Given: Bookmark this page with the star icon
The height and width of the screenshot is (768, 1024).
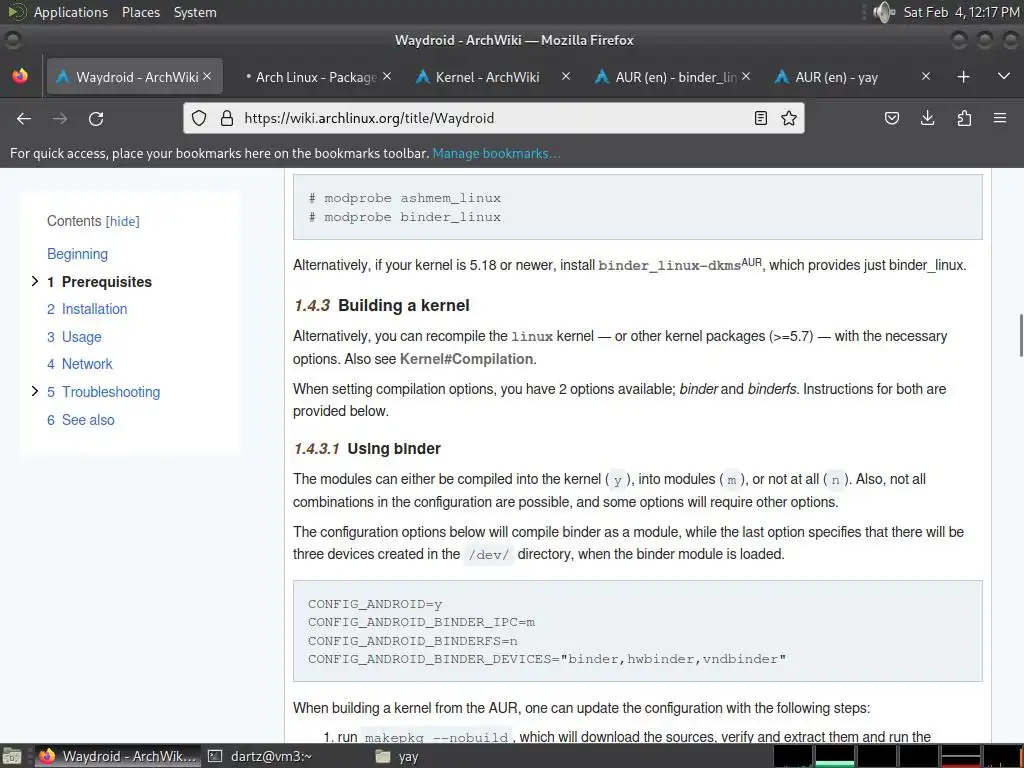Looking at the screenshot, I should coord(789,118).
